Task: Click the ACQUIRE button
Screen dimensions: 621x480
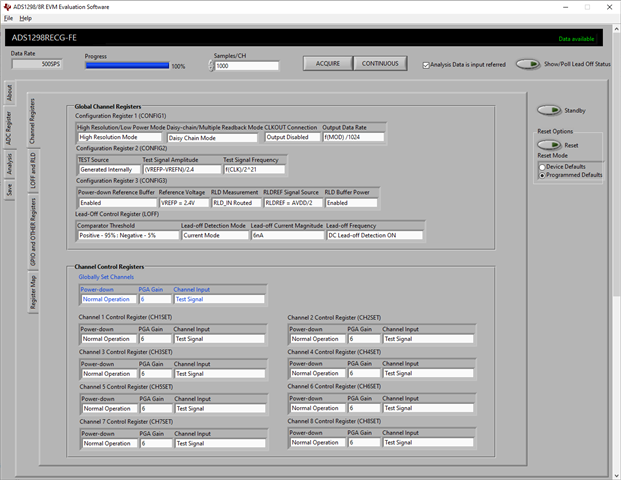Action: [328, 63]
